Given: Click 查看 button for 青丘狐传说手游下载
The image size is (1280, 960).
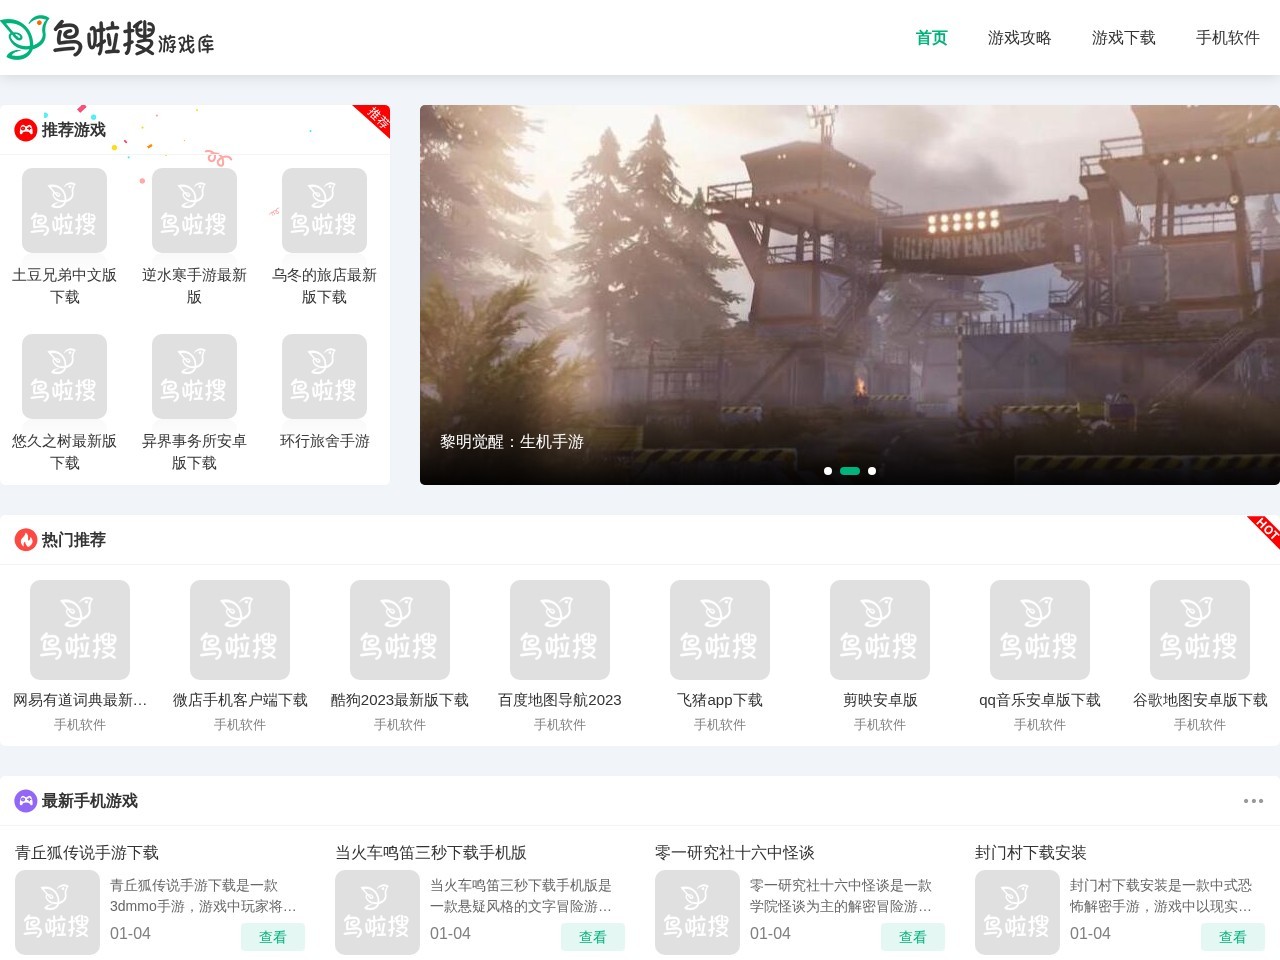Looking at the screenshot, I should 272,937.
